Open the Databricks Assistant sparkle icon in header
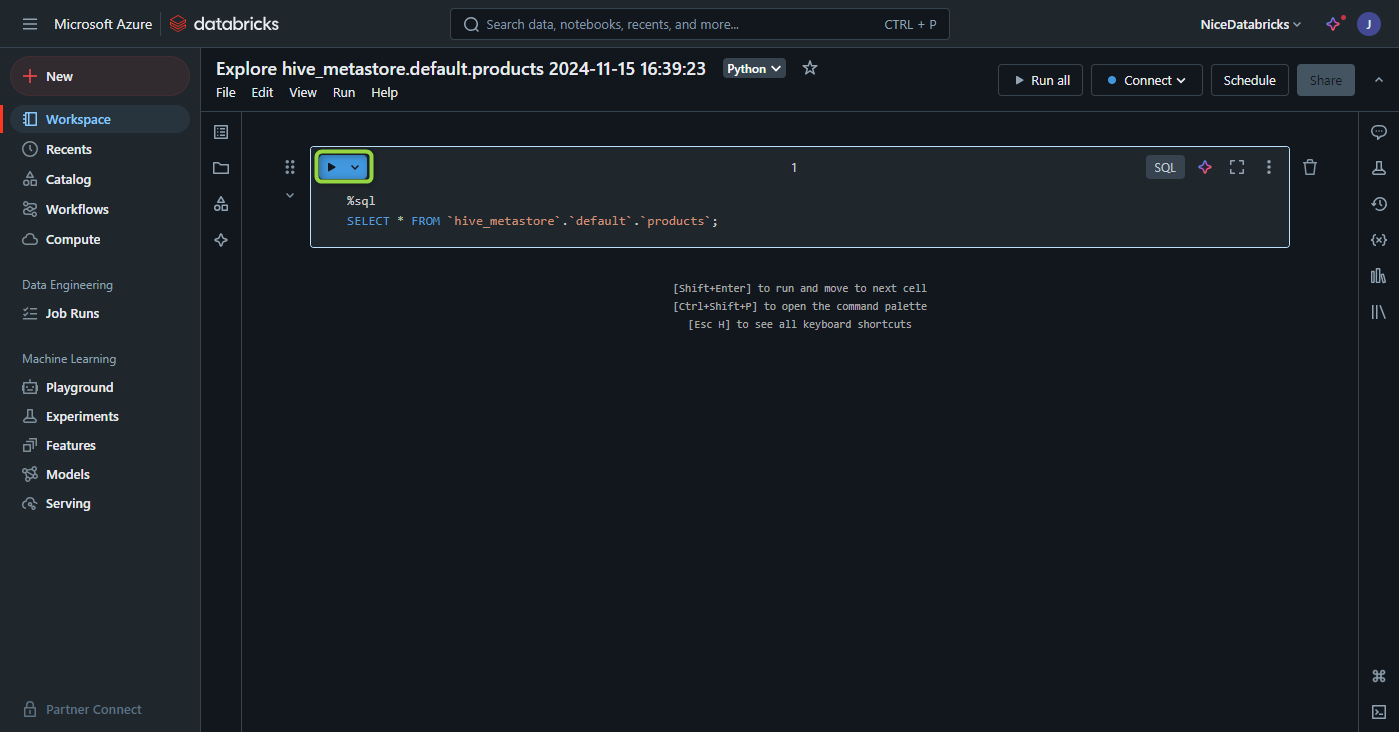The width and height of the screenshot is (1399, 732). pos(1334,24)
